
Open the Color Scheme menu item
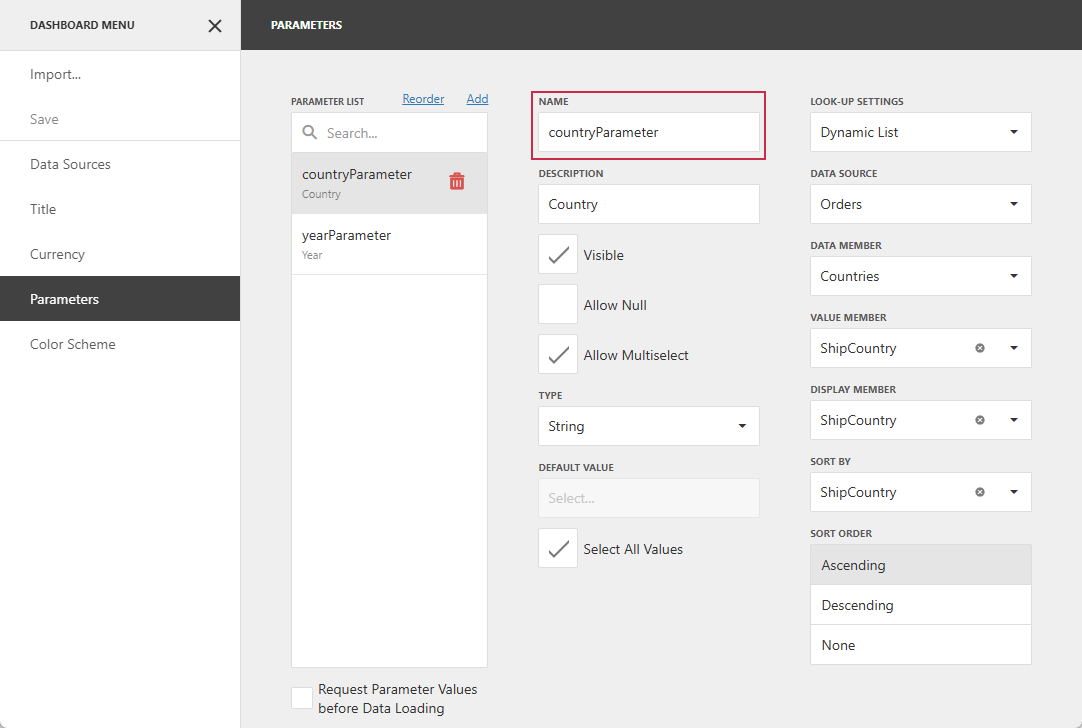pos(120,344)
